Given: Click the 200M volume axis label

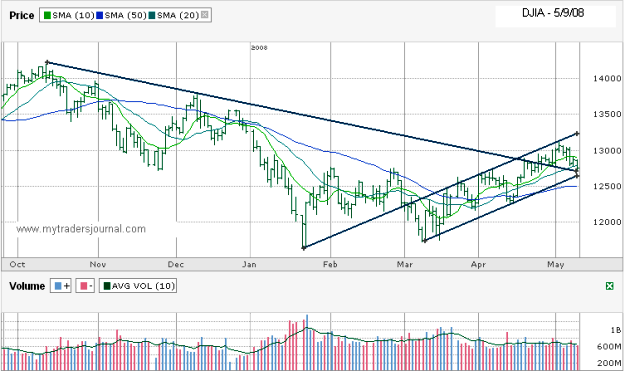Looking at the screenshot, I should [609, 363].
